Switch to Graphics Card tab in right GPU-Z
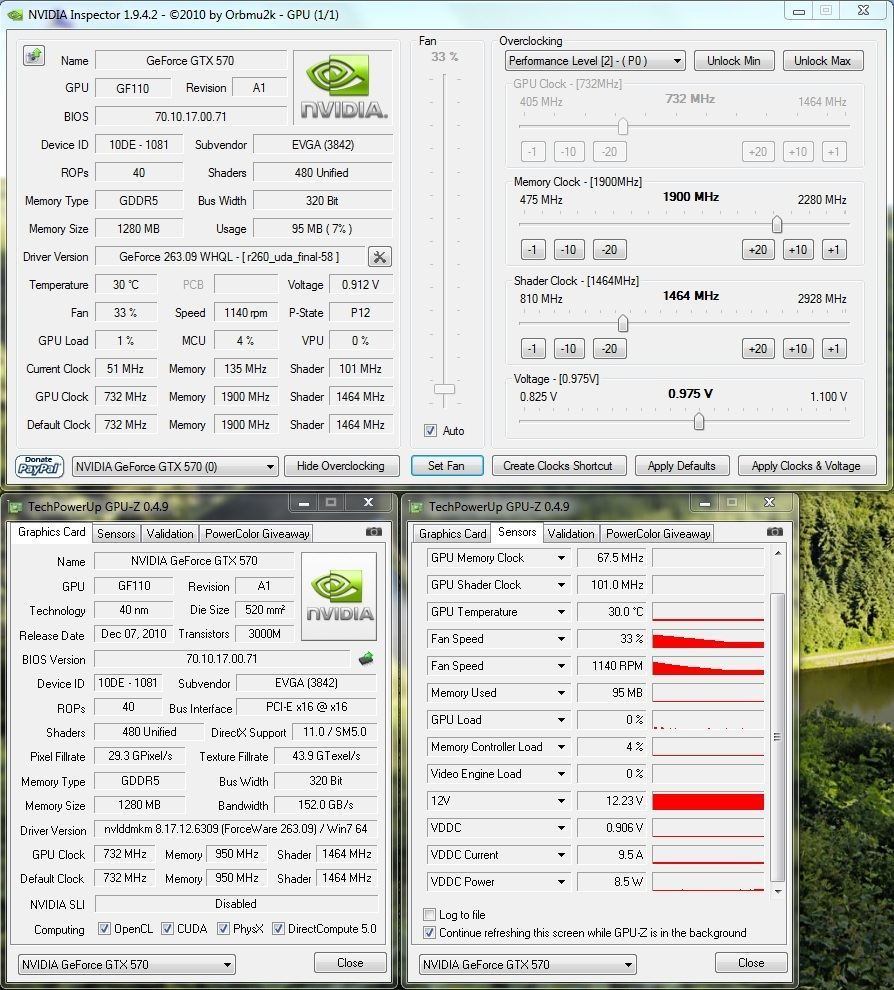 (x=453, y=534)
